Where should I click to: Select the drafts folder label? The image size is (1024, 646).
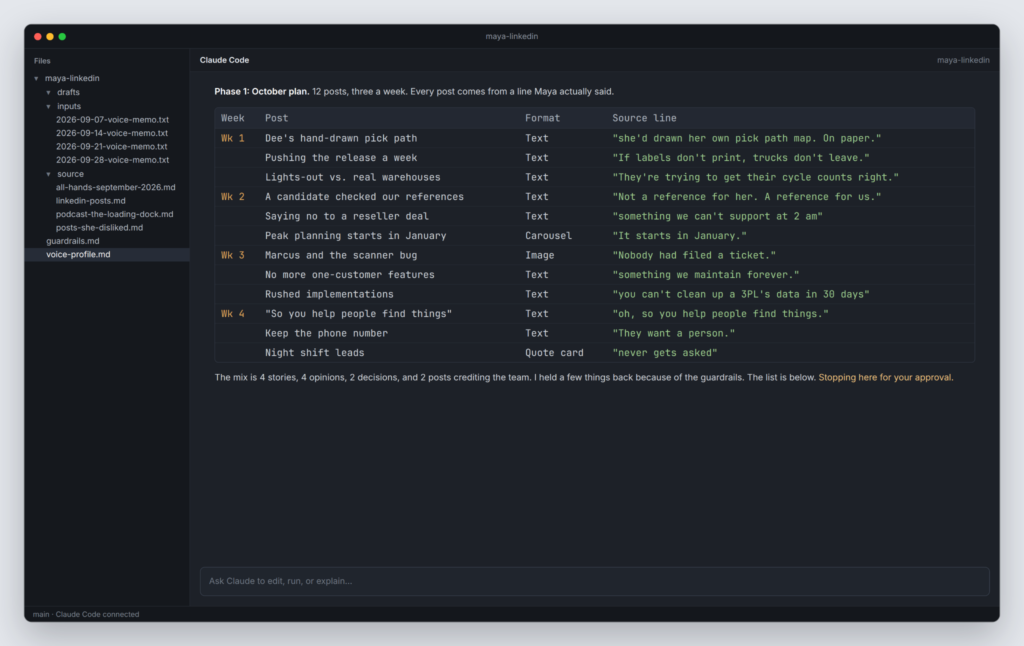click(68, 93)
